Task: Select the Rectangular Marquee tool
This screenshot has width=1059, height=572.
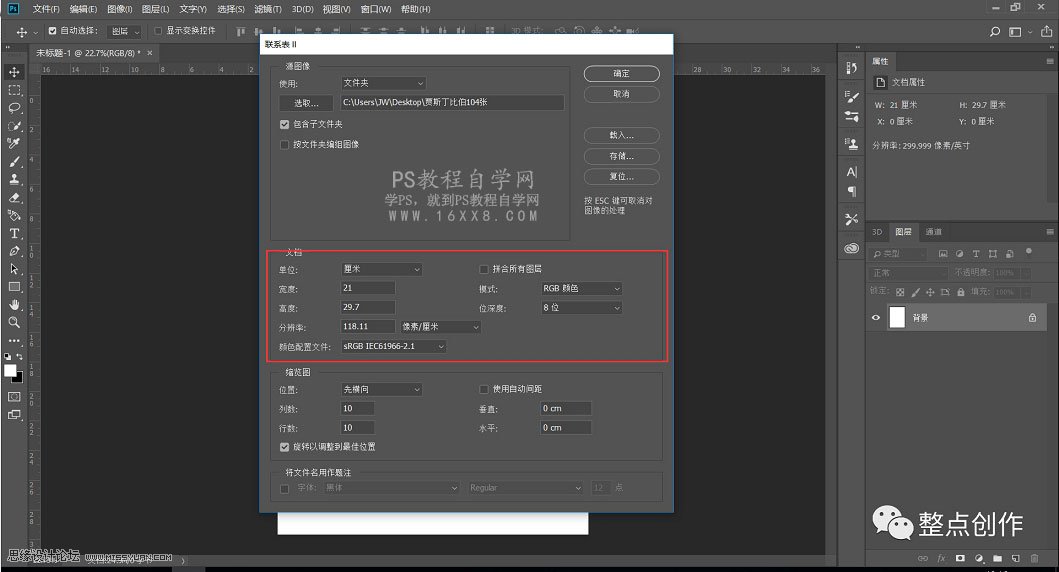Action: [x=14, y=90]
